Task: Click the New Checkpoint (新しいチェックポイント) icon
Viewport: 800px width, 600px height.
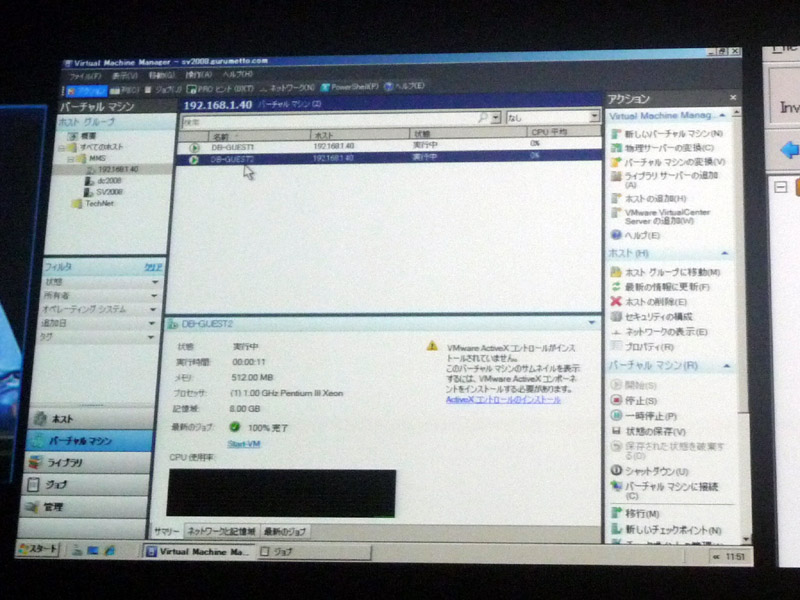Action: [x=616, y=529]
